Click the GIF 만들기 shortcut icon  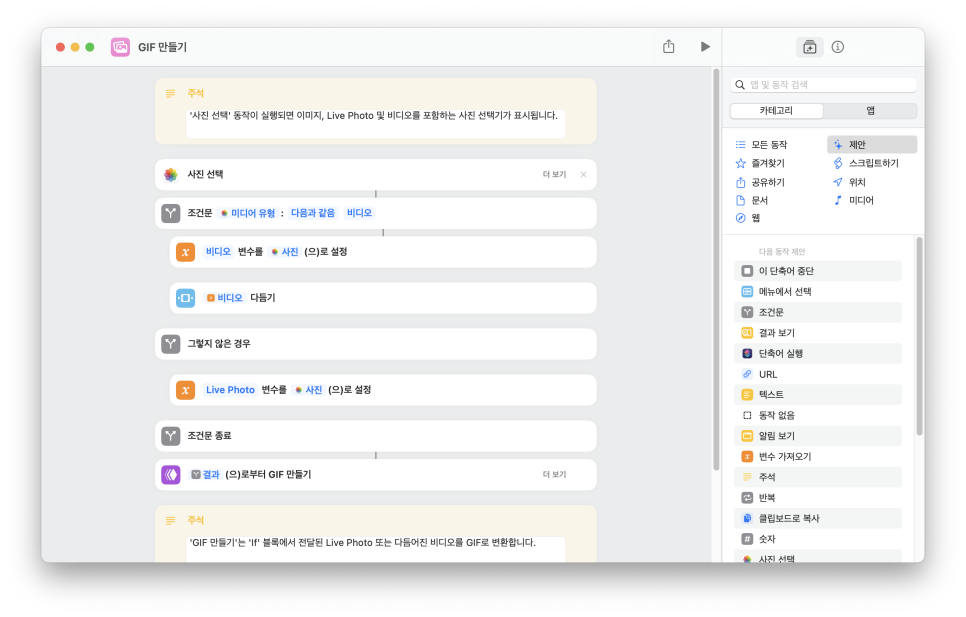(120, 47)
